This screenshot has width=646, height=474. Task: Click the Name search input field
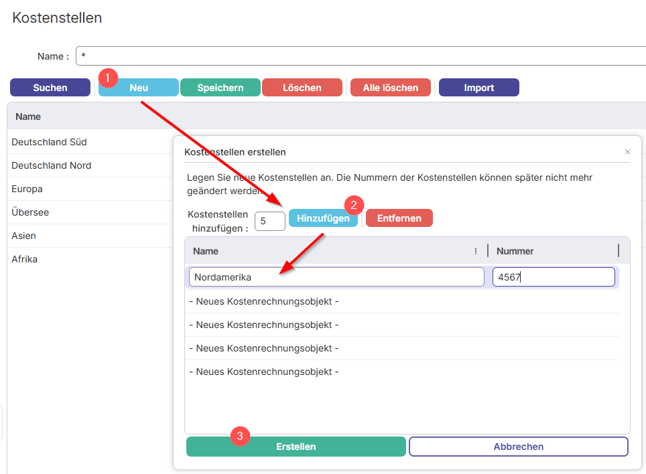tap(360, 56)
